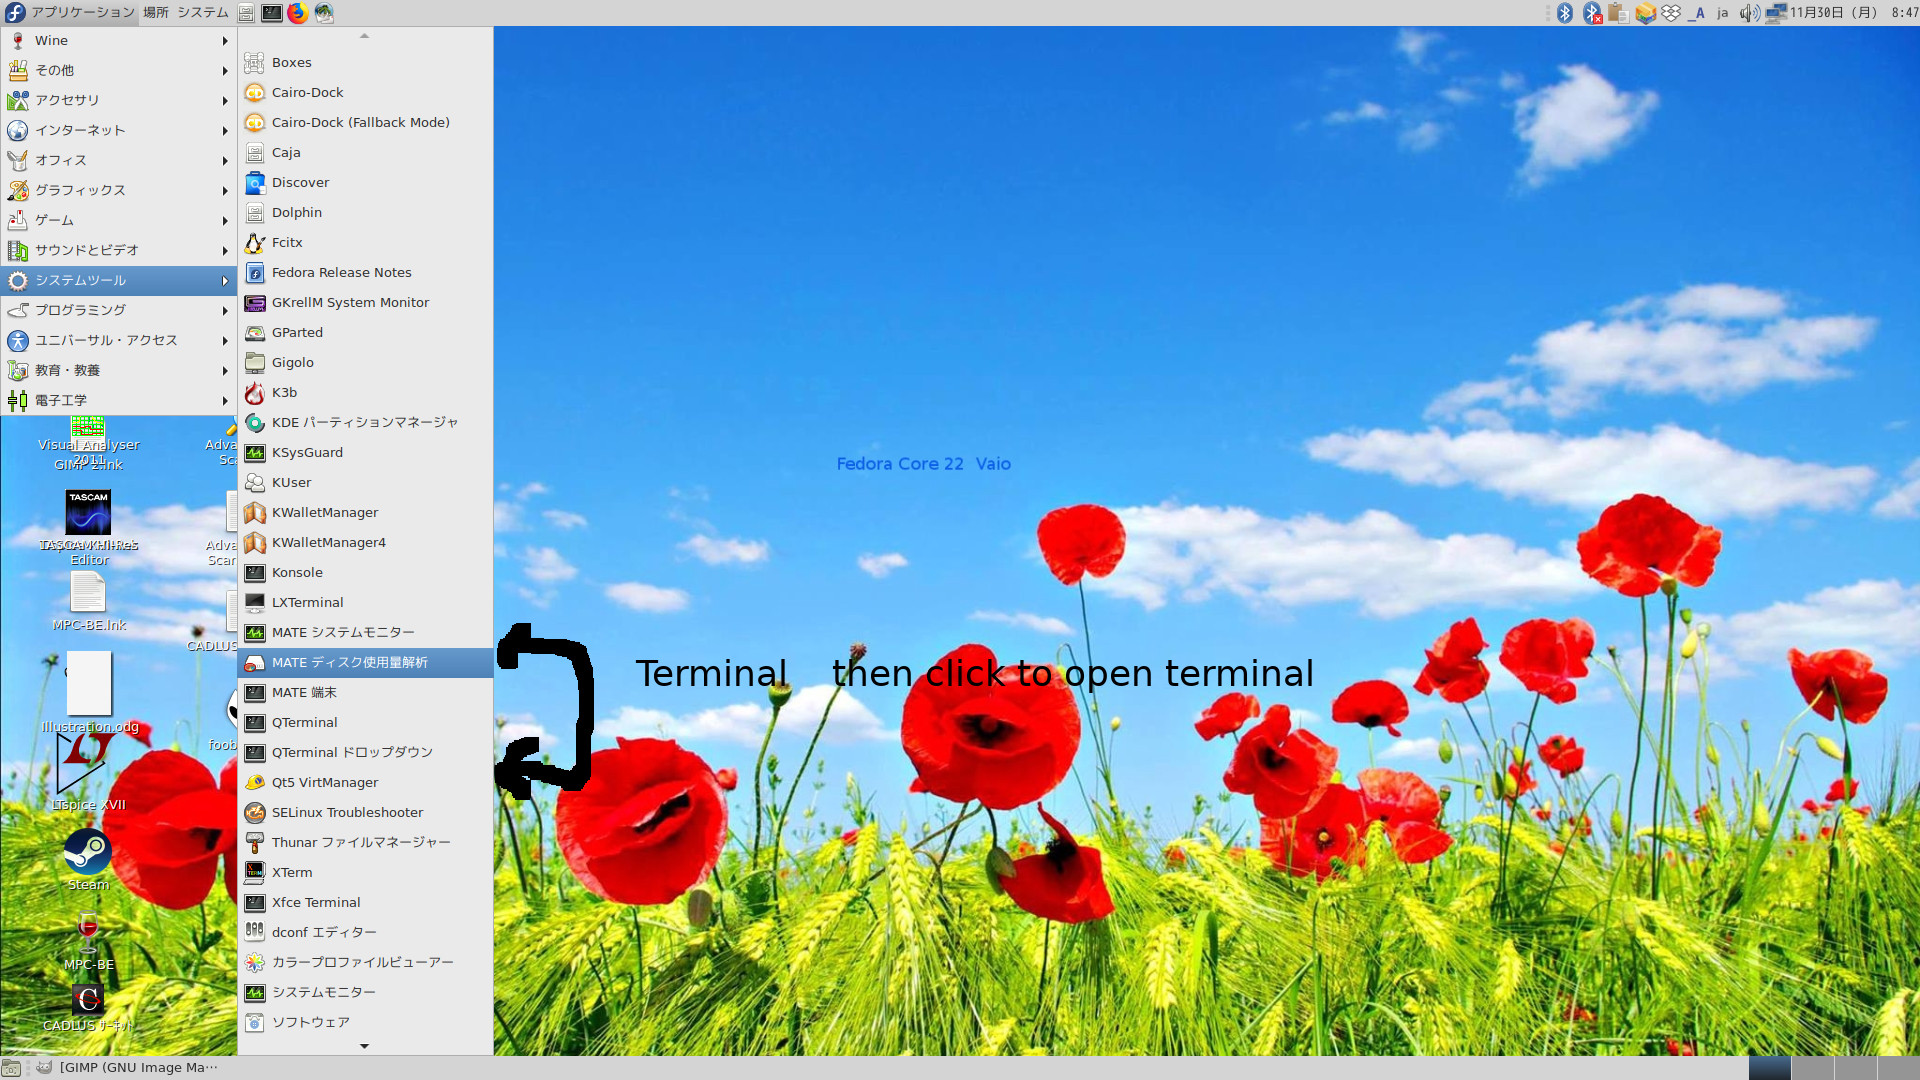This screenshot has height=1080, width=1920.
Task: Click the GParted icon in the menu
Action: pos(255,333)
